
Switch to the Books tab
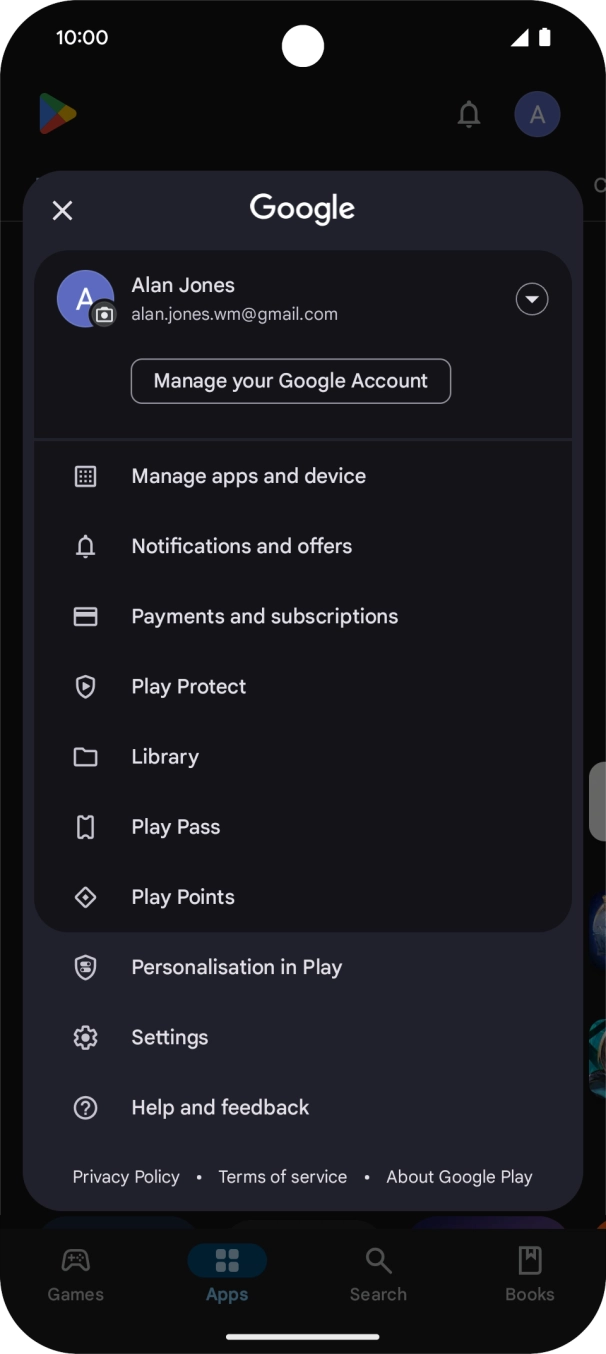(530, 1271)
